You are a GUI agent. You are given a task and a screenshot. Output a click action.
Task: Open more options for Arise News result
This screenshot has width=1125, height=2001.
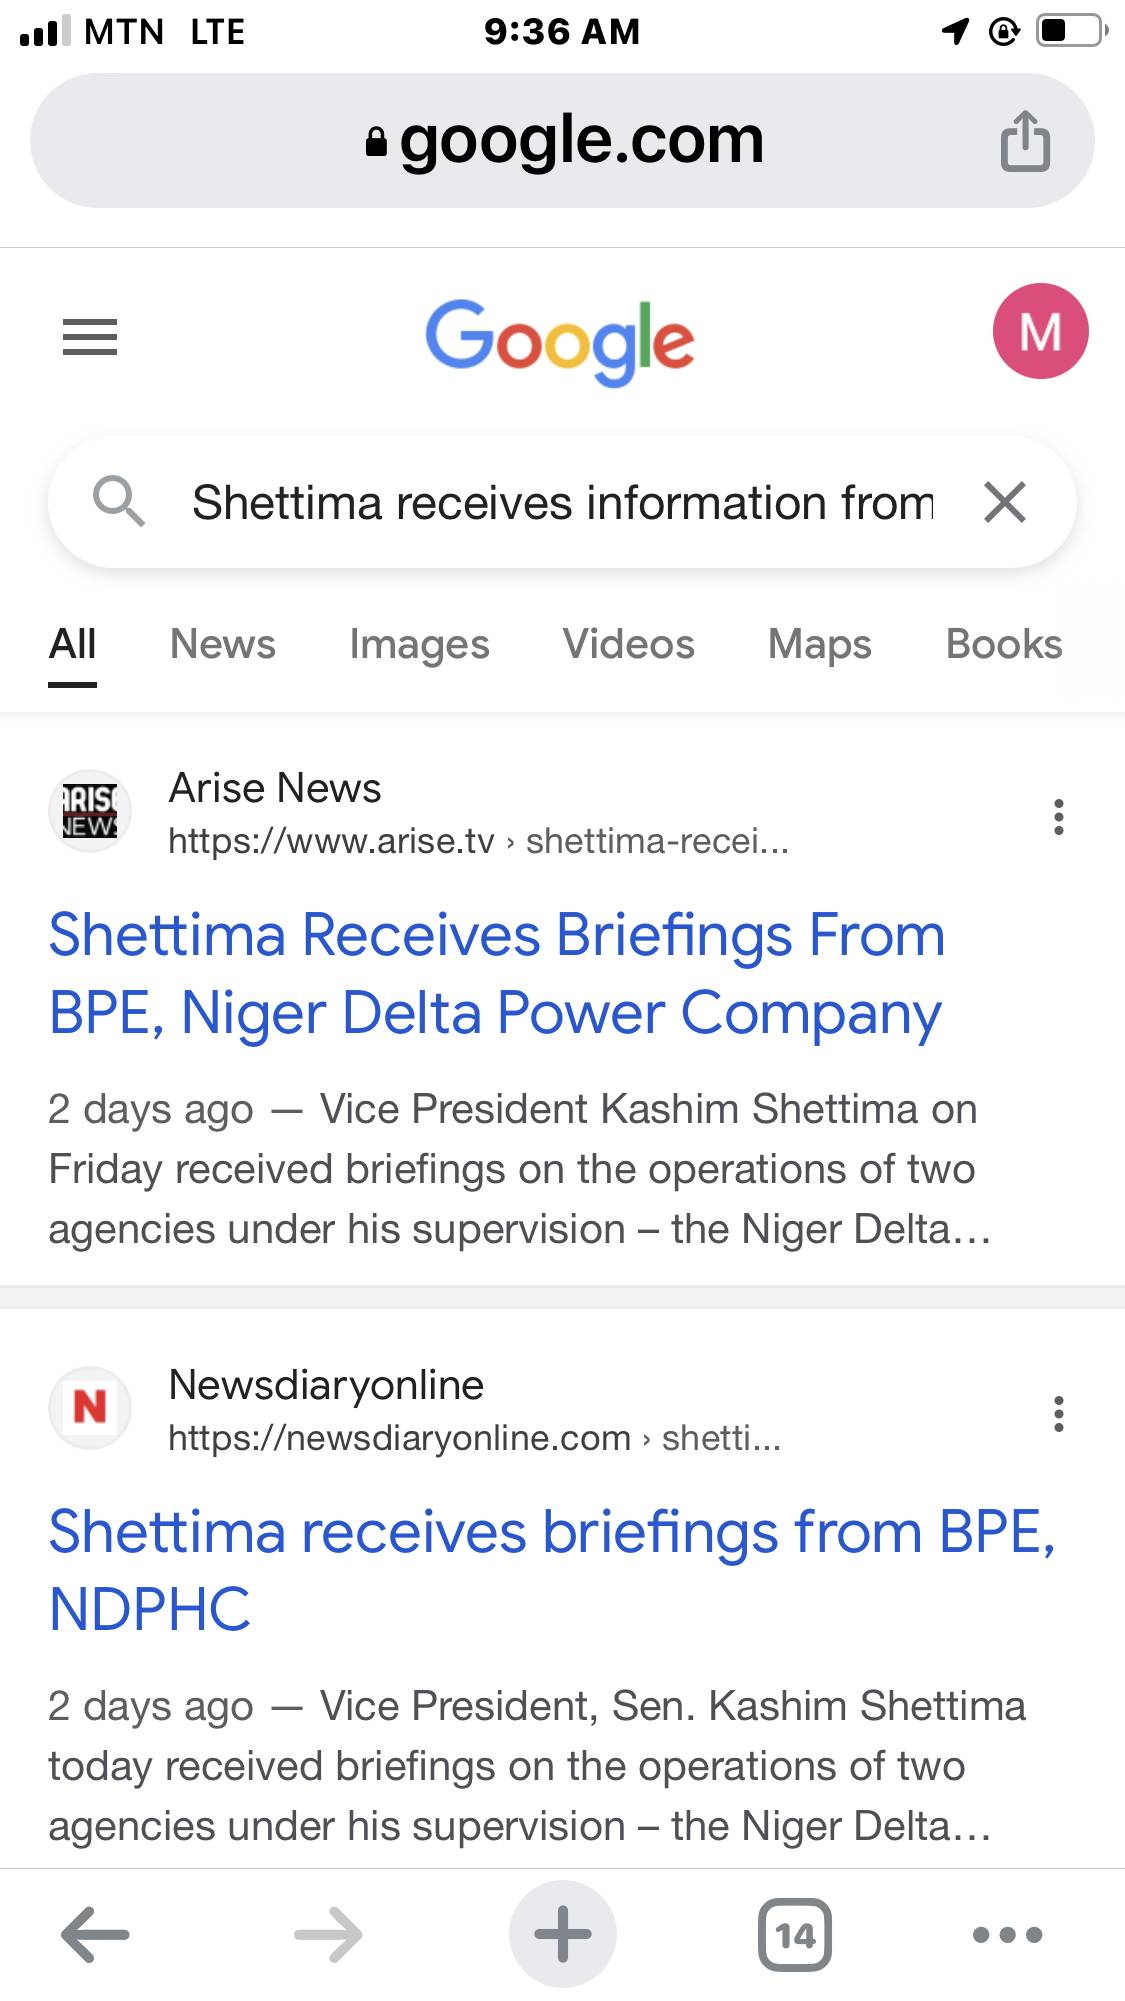point(1058,817)
